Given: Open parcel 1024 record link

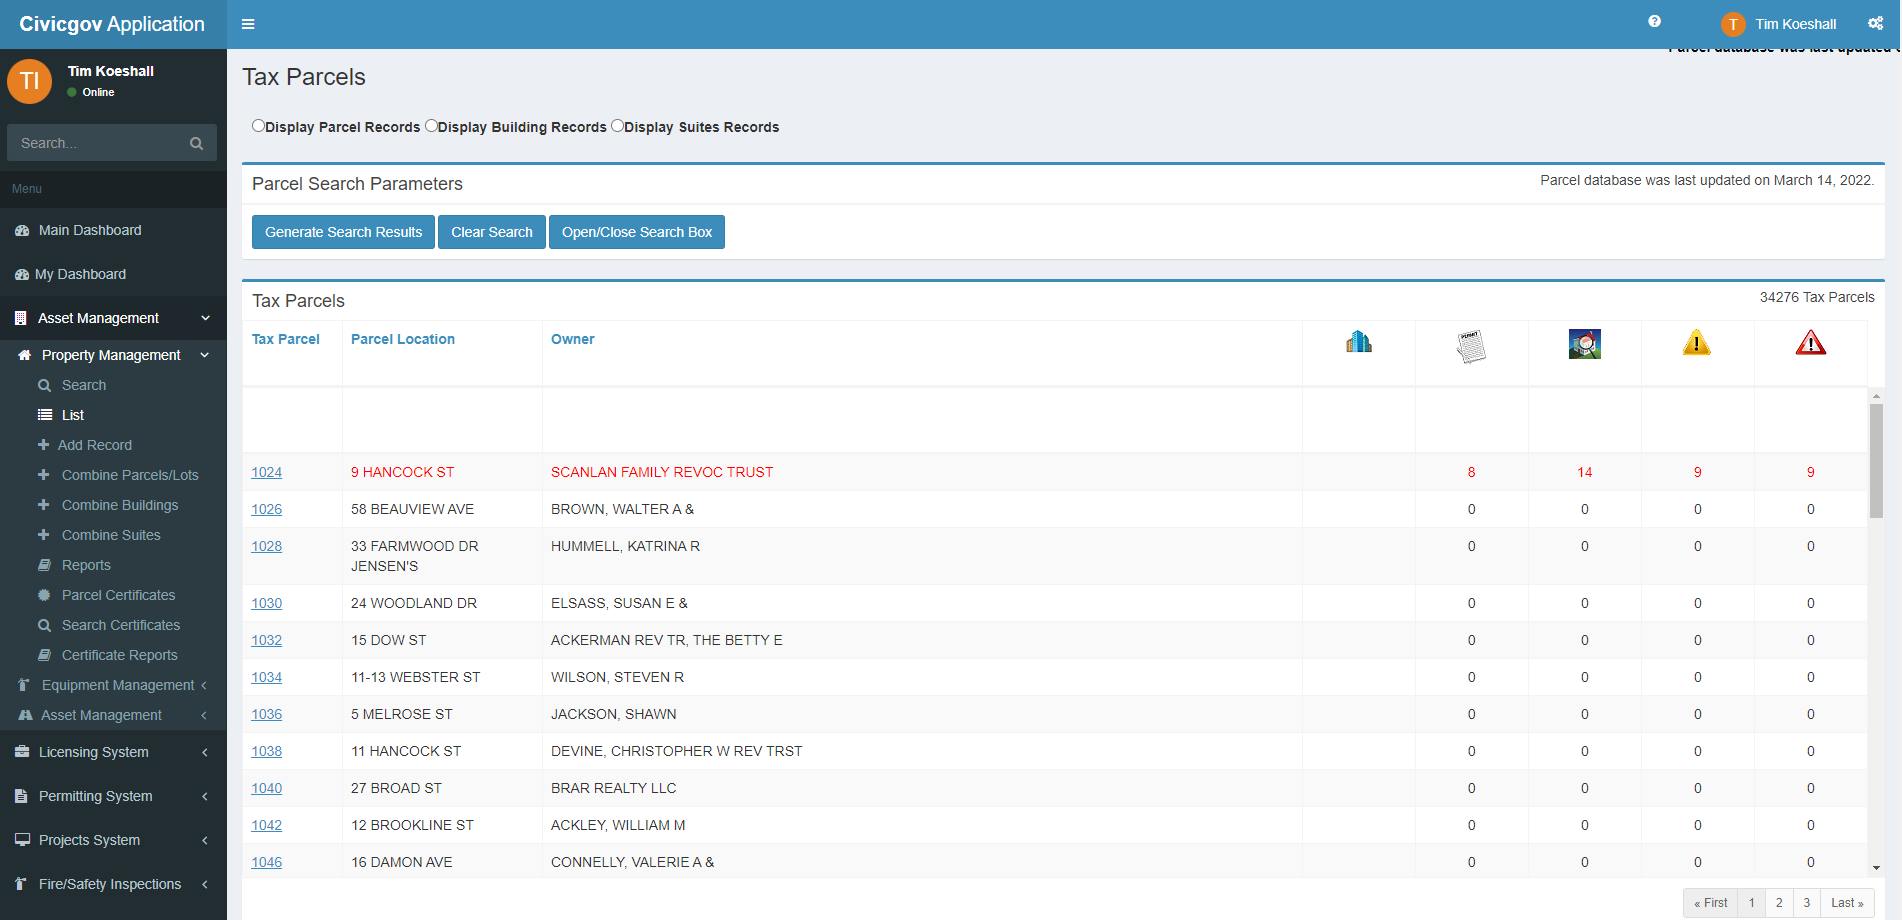Looking at the screenshot, I should pyautogui.click(x=266, y=472).
